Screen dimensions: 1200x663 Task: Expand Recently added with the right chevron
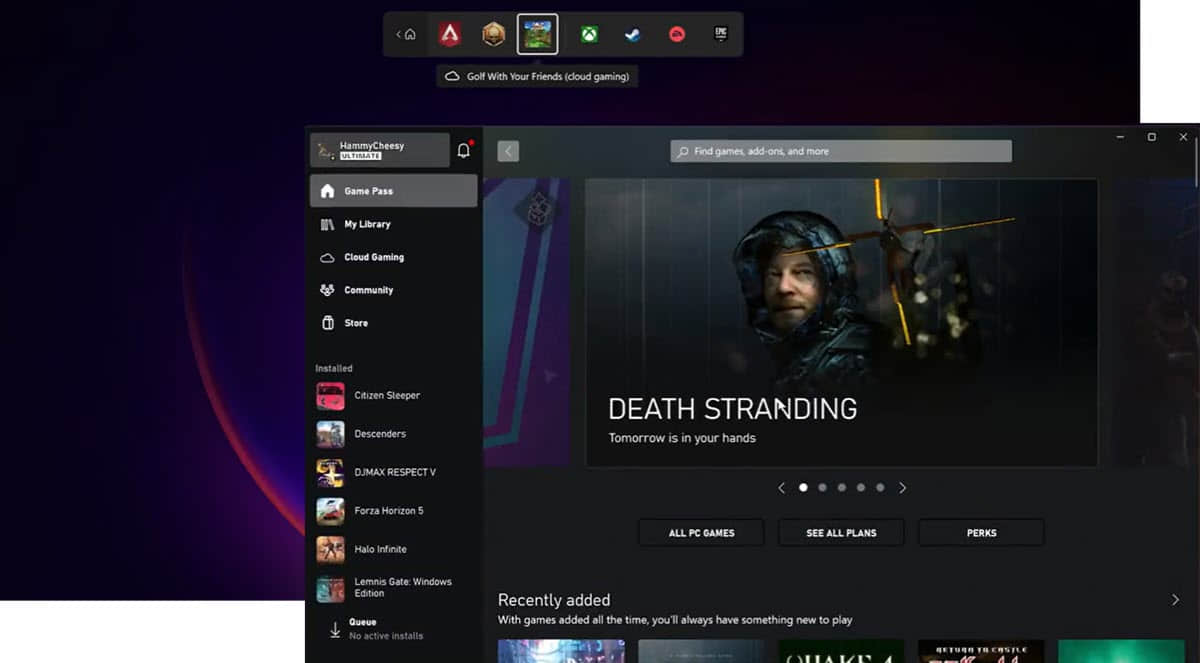coord(1175,600)
